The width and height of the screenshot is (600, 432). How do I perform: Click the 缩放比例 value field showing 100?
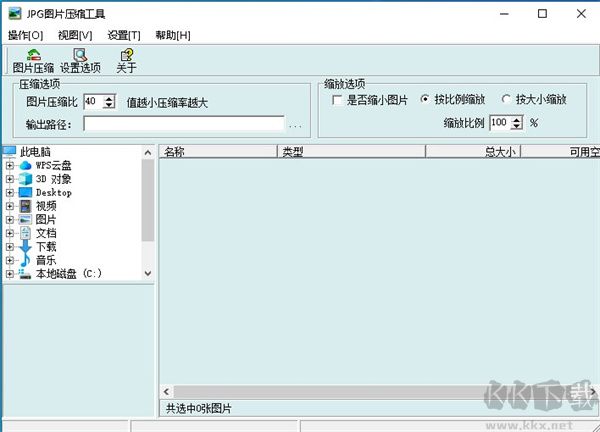(501, 123)
